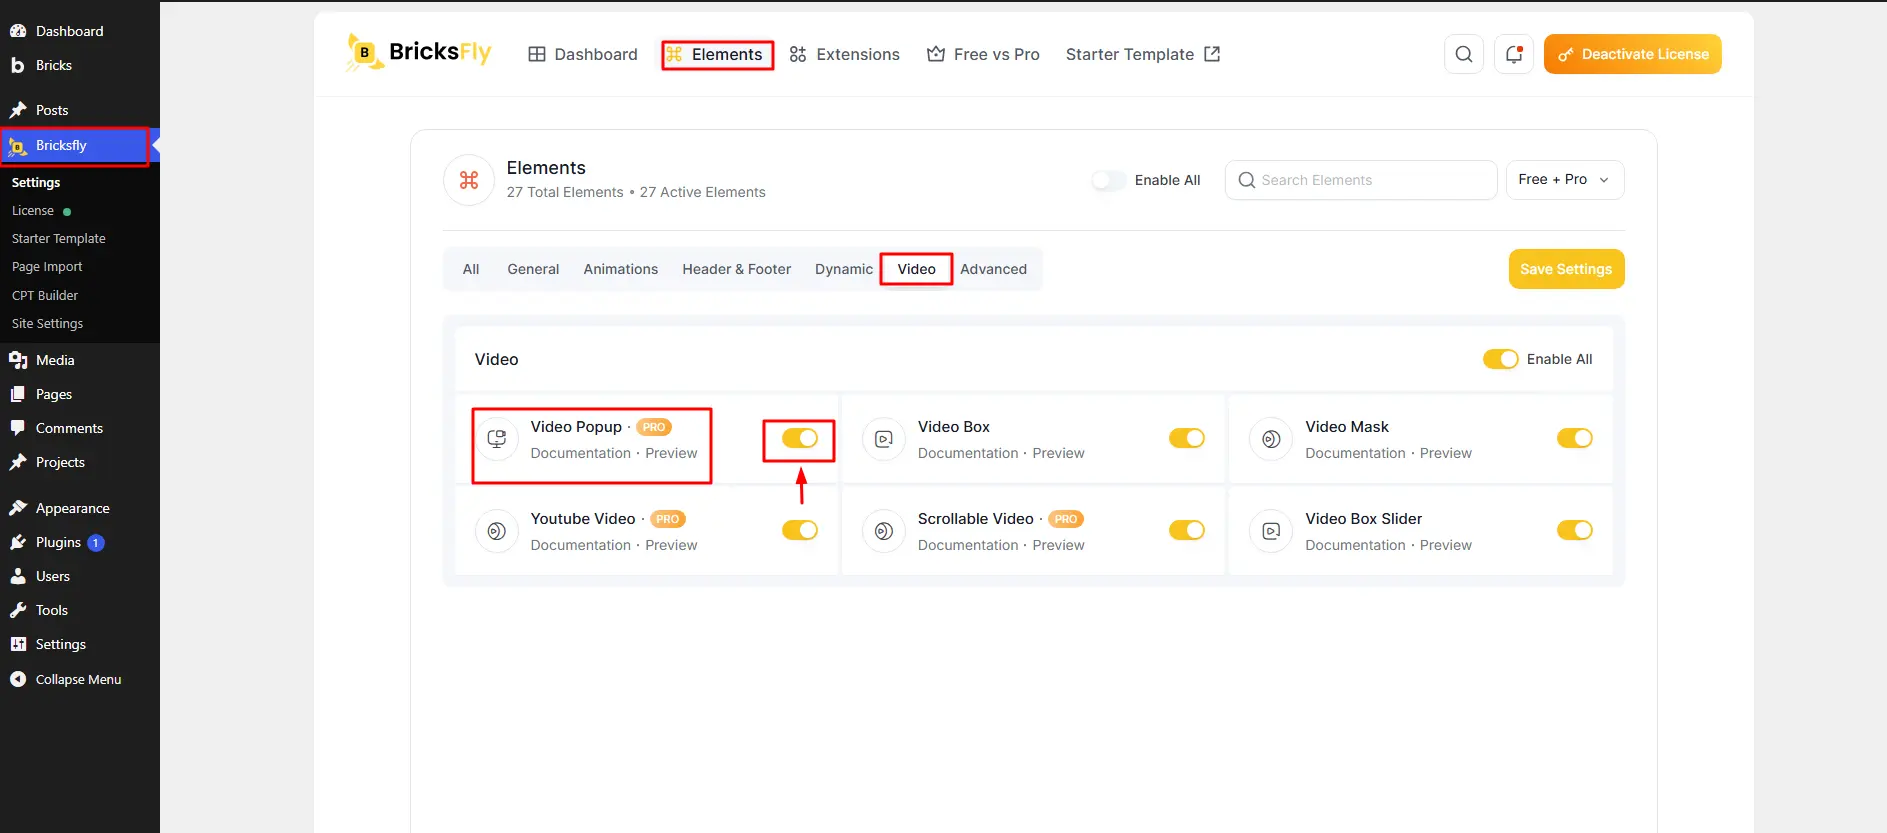Screen dimensions: 1887x833
Task: Open the Extensions menu item
Action: [845, 54]
